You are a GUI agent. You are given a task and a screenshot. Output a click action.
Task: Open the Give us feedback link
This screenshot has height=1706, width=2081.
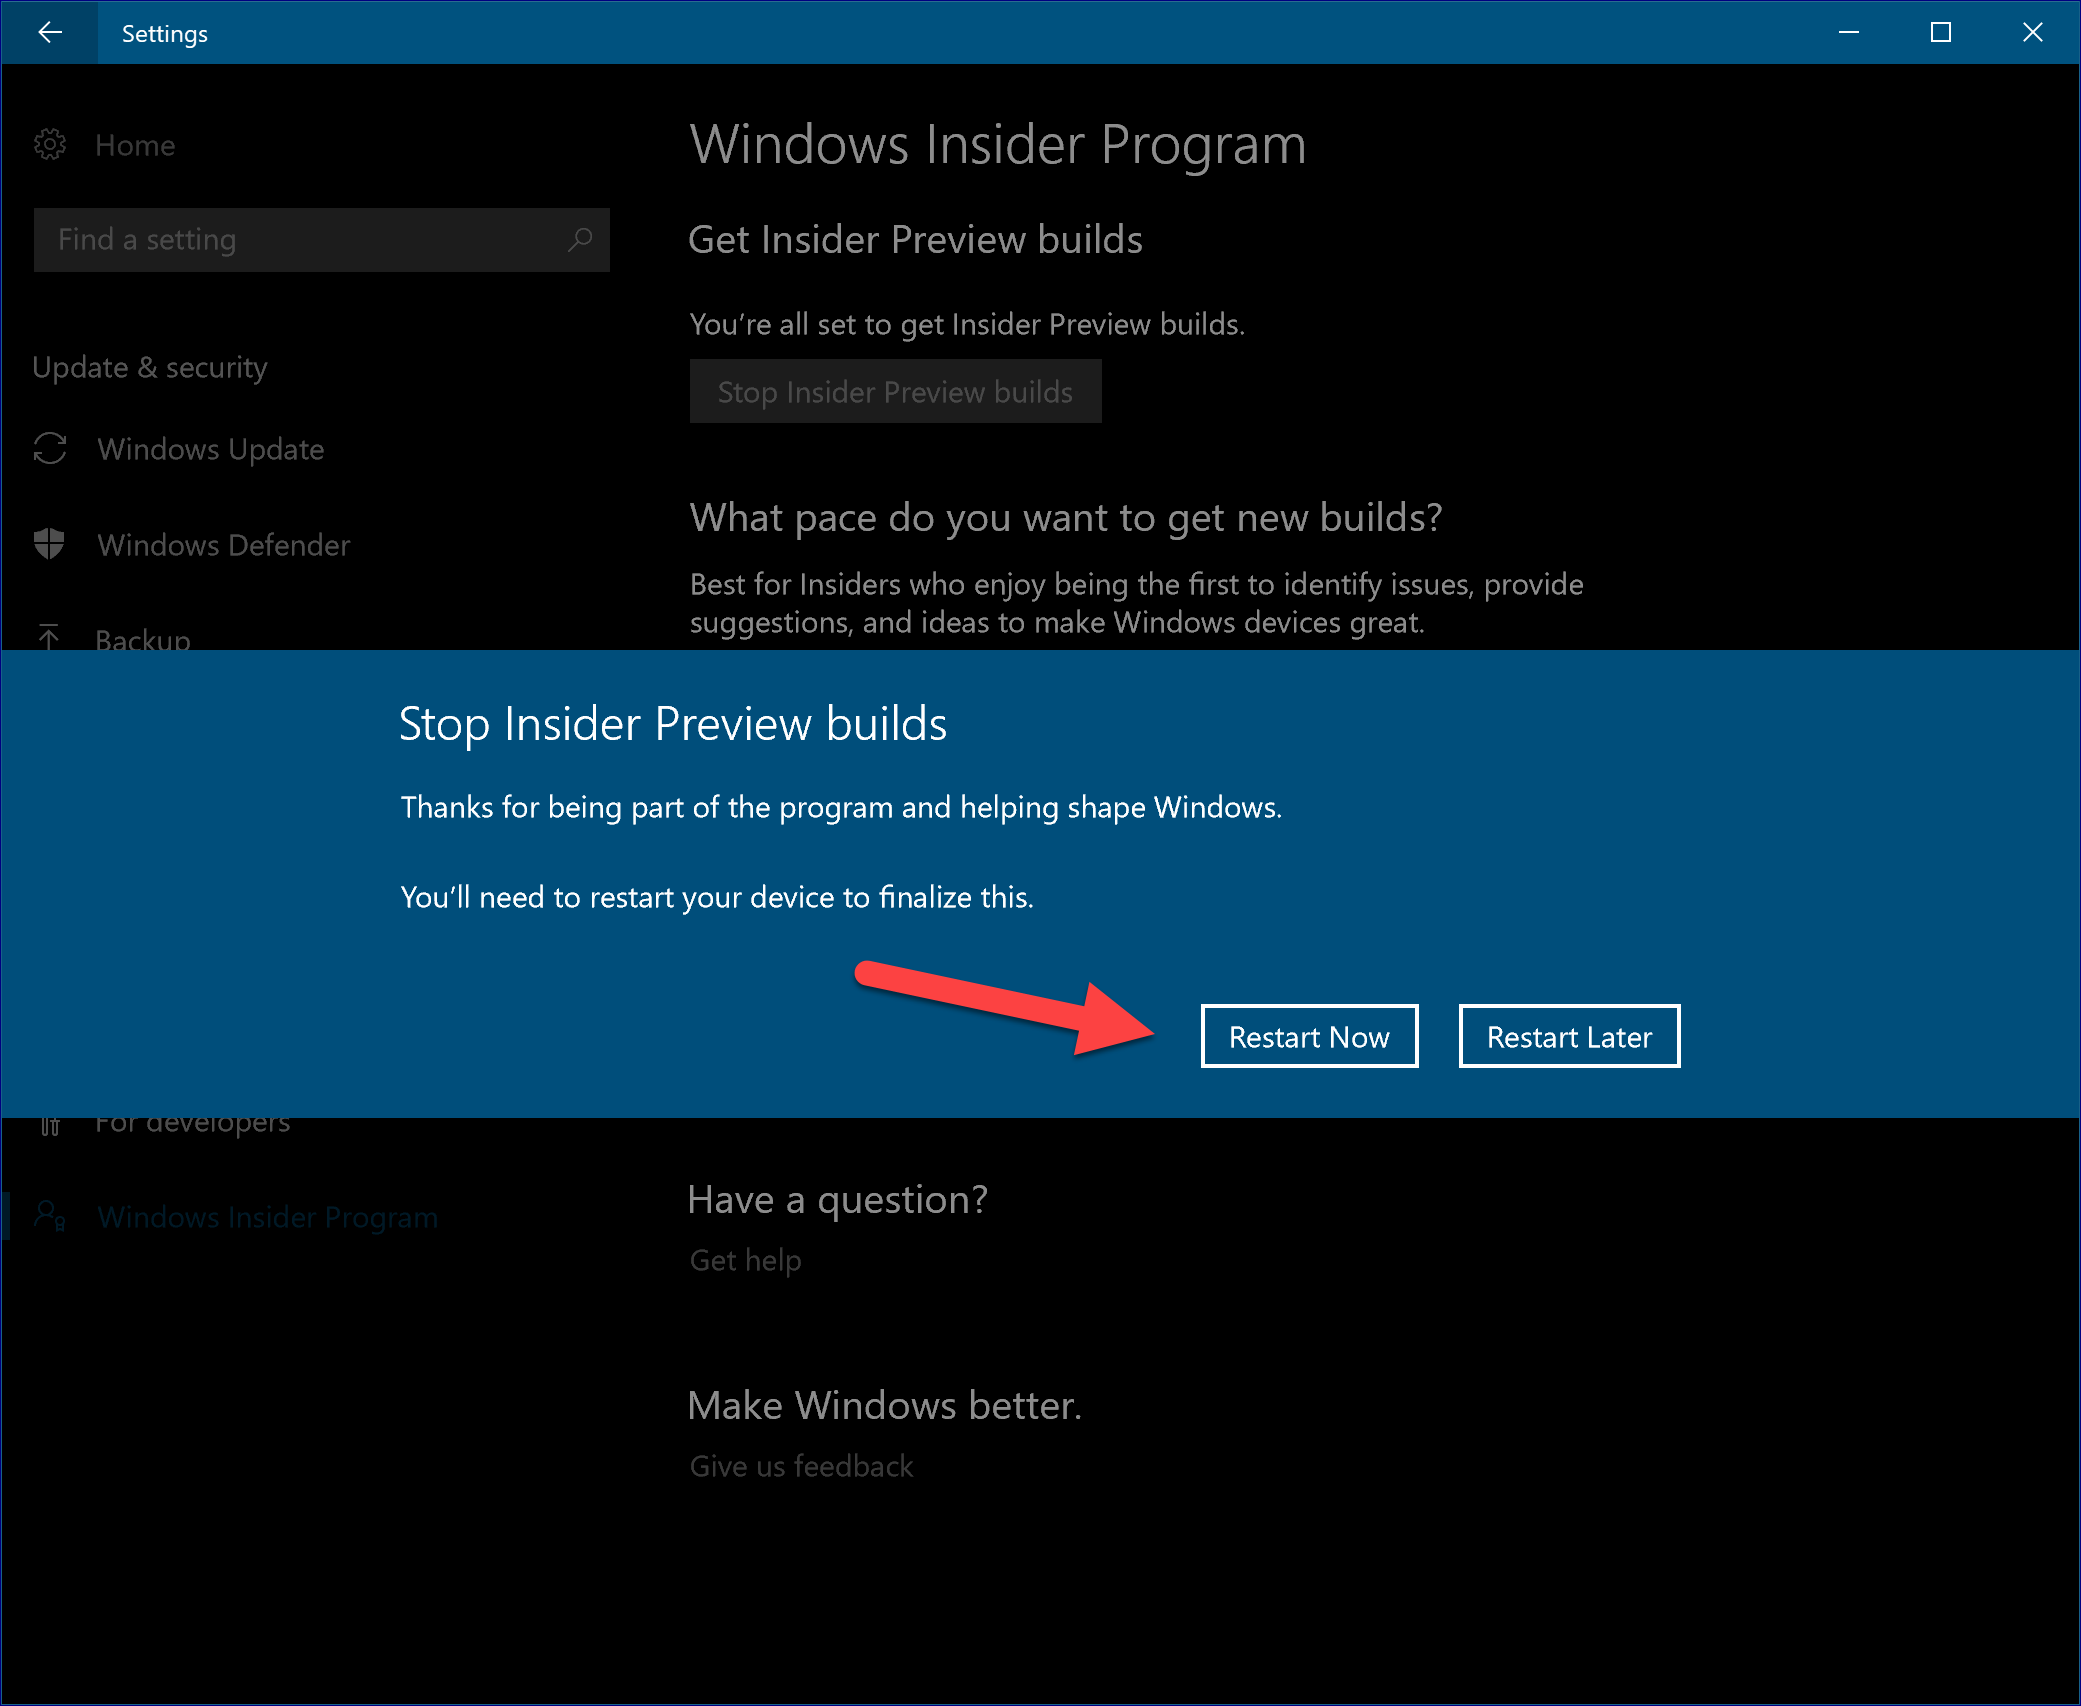[801, 1466]
